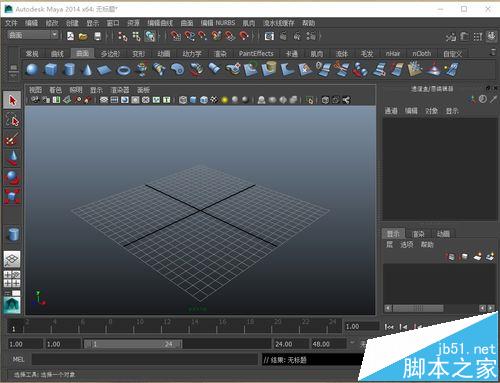Click the range slider bar showing 1 to 24
Screen dimensions: 500x383
[133, 344]
